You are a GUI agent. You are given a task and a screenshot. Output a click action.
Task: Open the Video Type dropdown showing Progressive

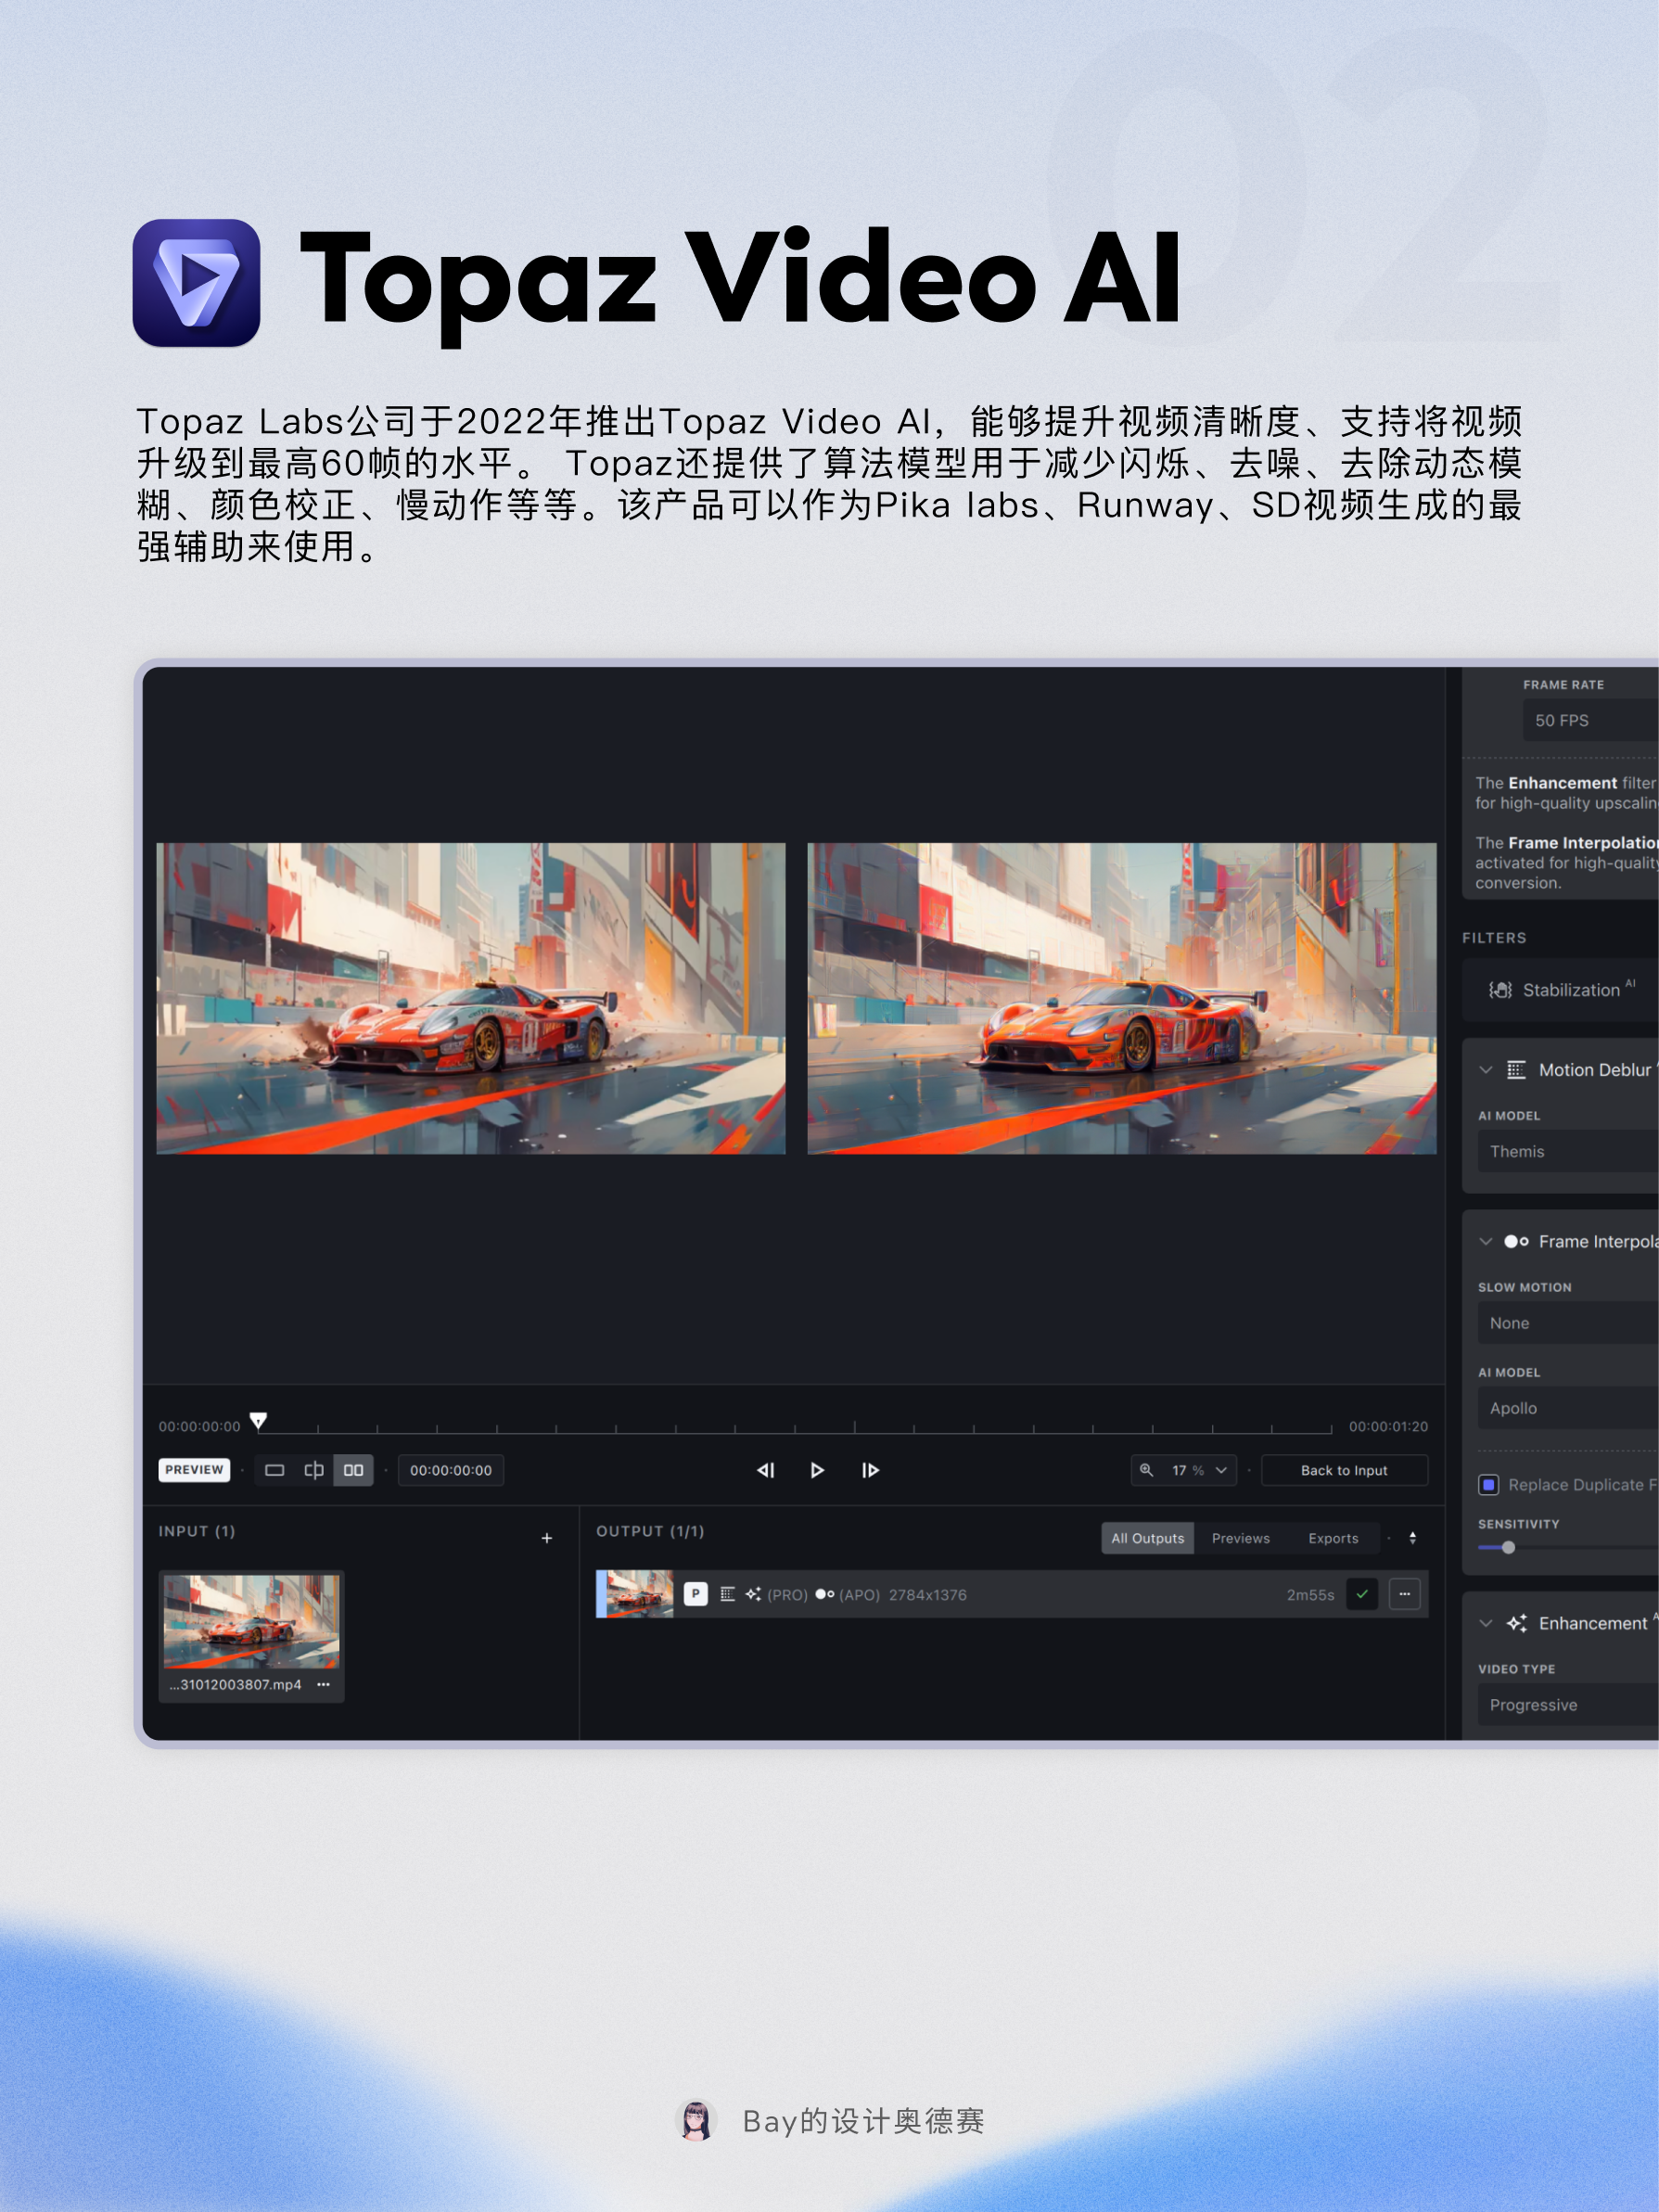(1568, 1705)
